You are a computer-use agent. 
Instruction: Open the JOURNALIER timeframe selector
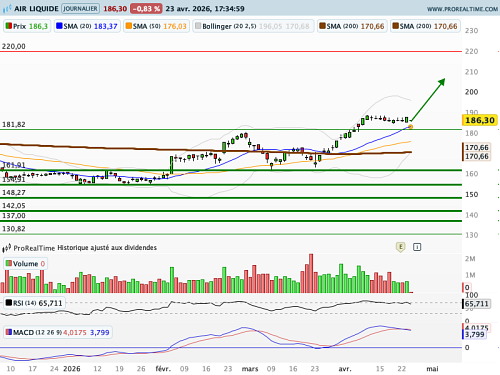coord(80,9)
